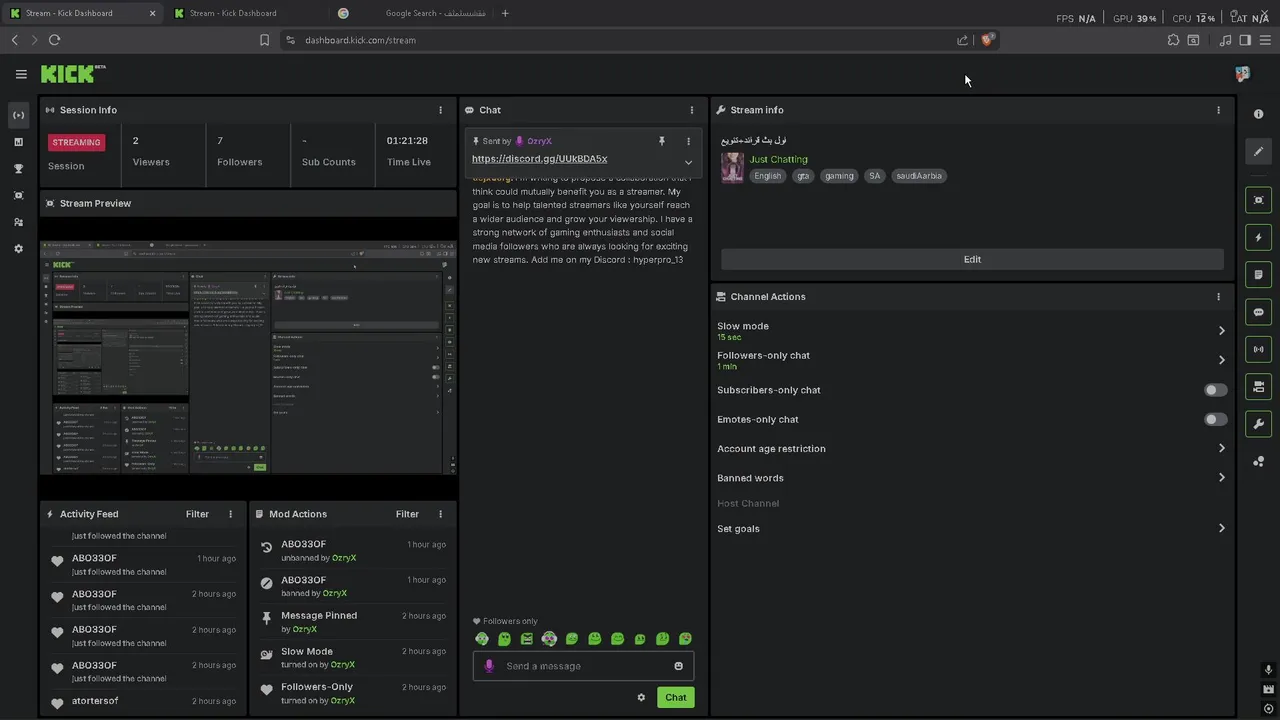
Task: Toggle the wrench widget icon in right sidebar
Action: (1258, 423)
